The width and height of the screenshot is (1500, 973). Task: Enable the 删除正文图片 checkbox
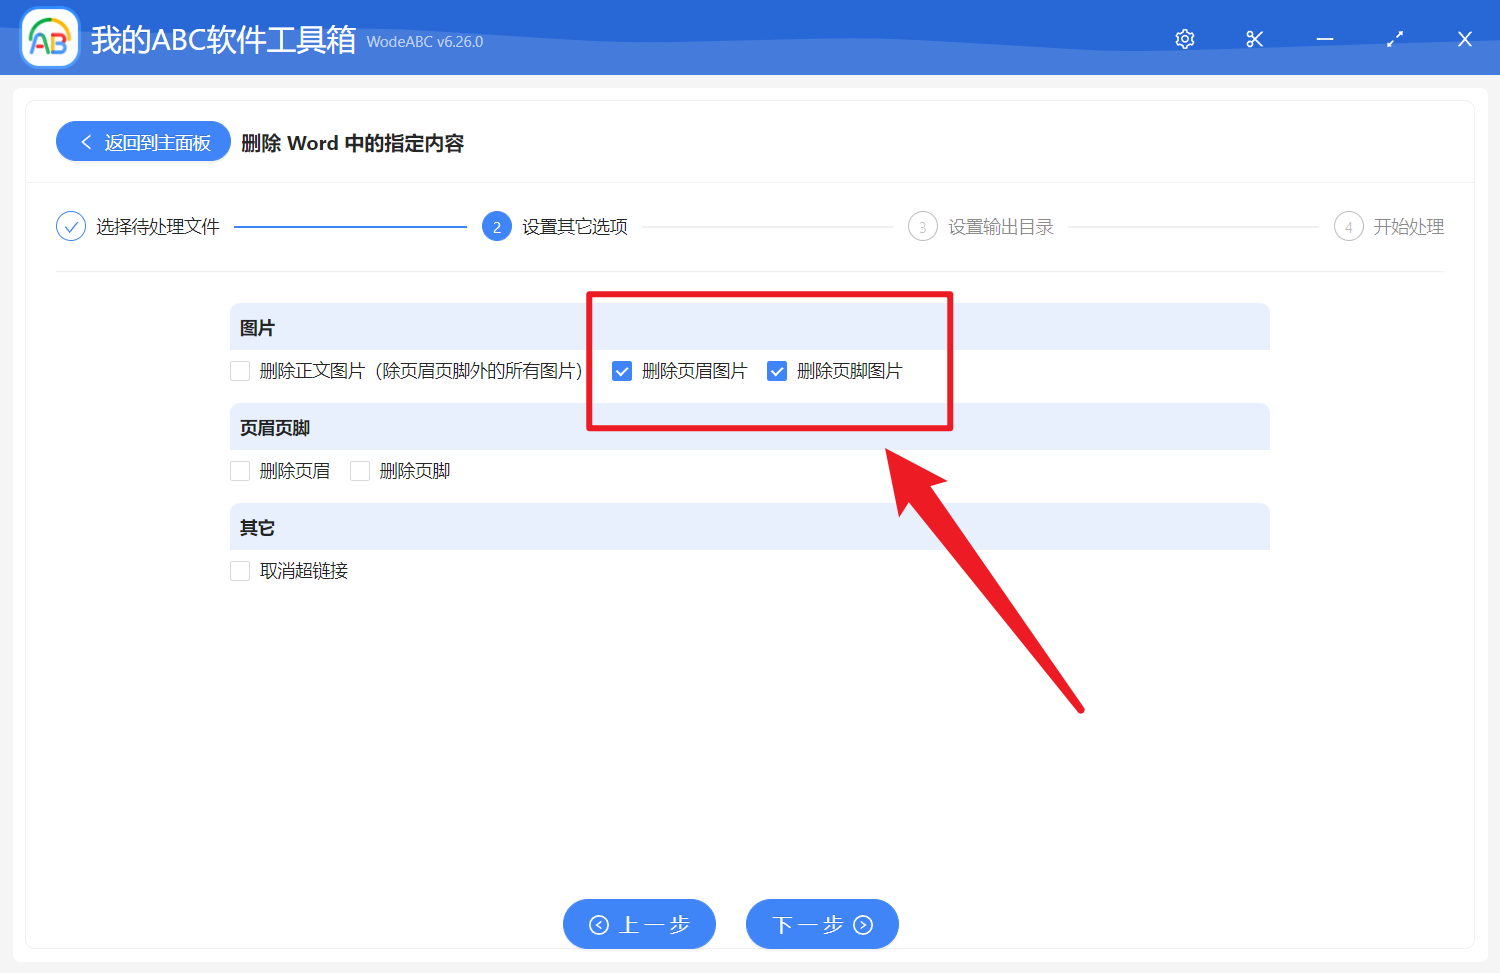[x=240, y=370]
